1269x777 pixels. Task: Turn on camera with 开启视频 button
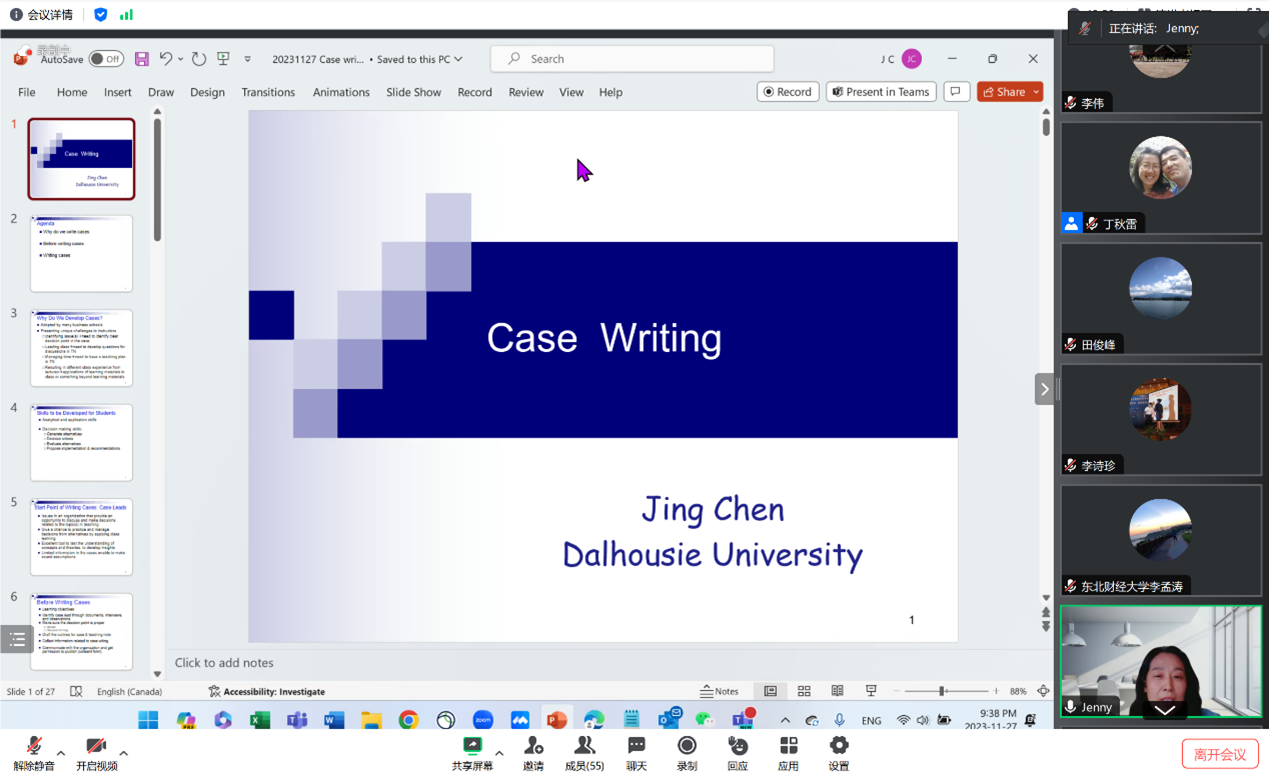(96, 754)
